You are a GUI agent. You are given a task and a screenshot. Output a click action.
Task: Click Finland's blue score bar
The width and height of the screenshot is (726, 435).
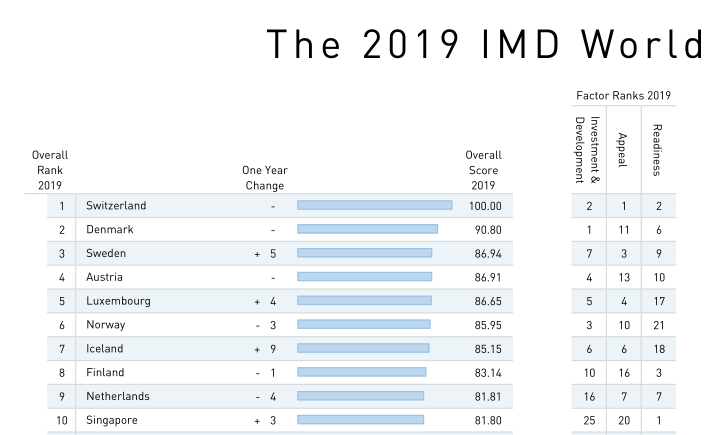tap(361, 372)
